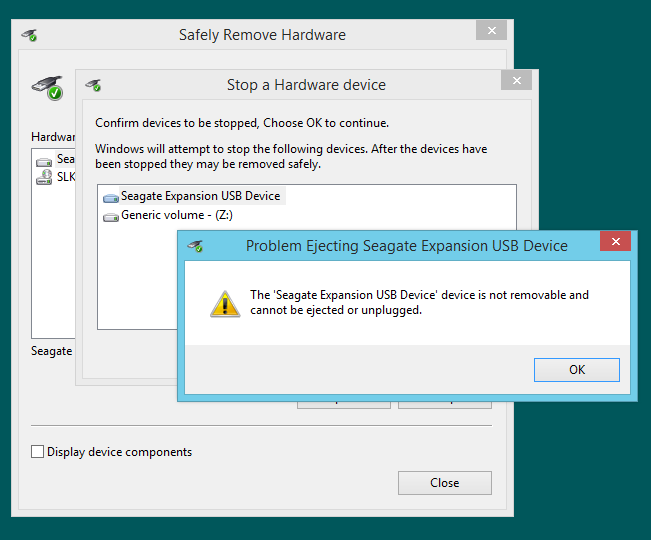Screen dimensions: 651x540
Task: Toggle Display device components checkbox
Action: click(x=37, y=452)
